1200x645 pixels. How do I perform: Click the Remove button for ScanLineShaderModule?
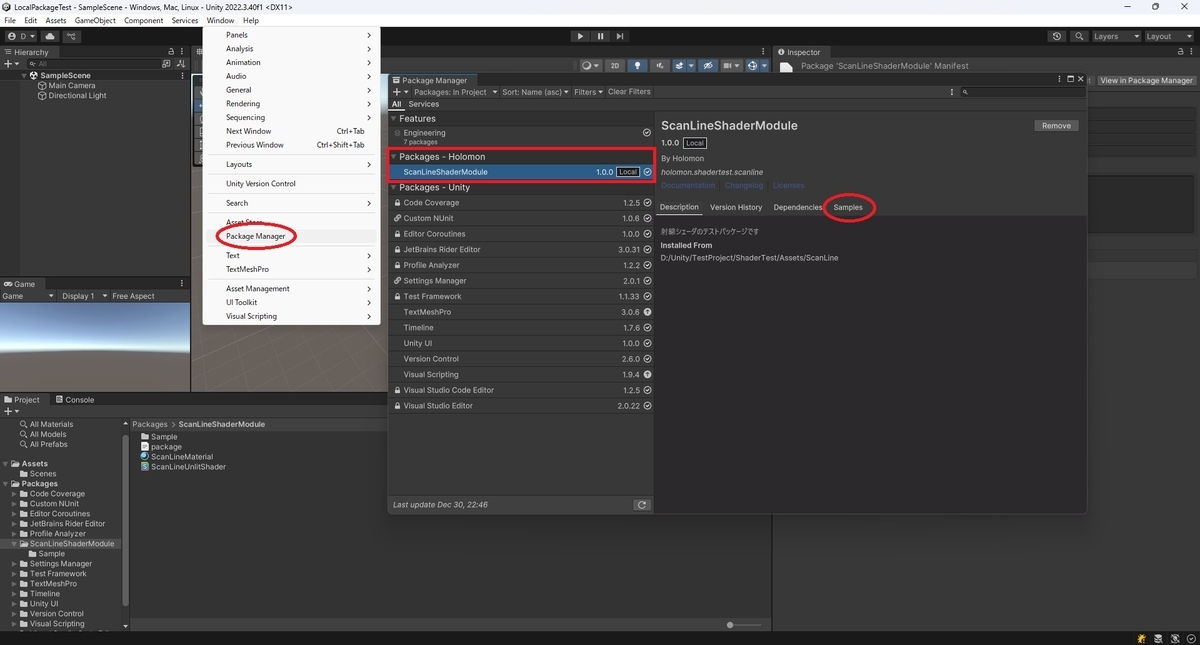click(1057, 125)
